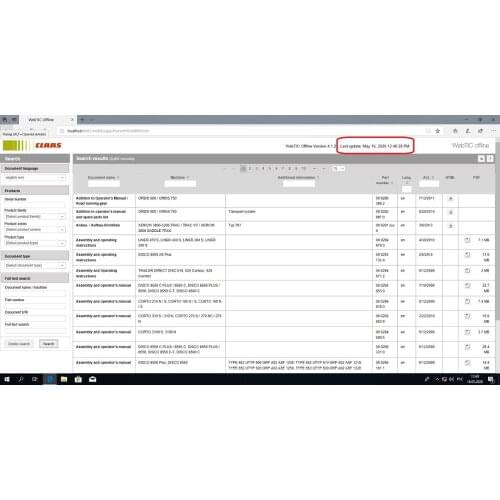Open the 28.4 MB PDF document
The width and height of the screenshot is (500, 500).
click(468, 347)
